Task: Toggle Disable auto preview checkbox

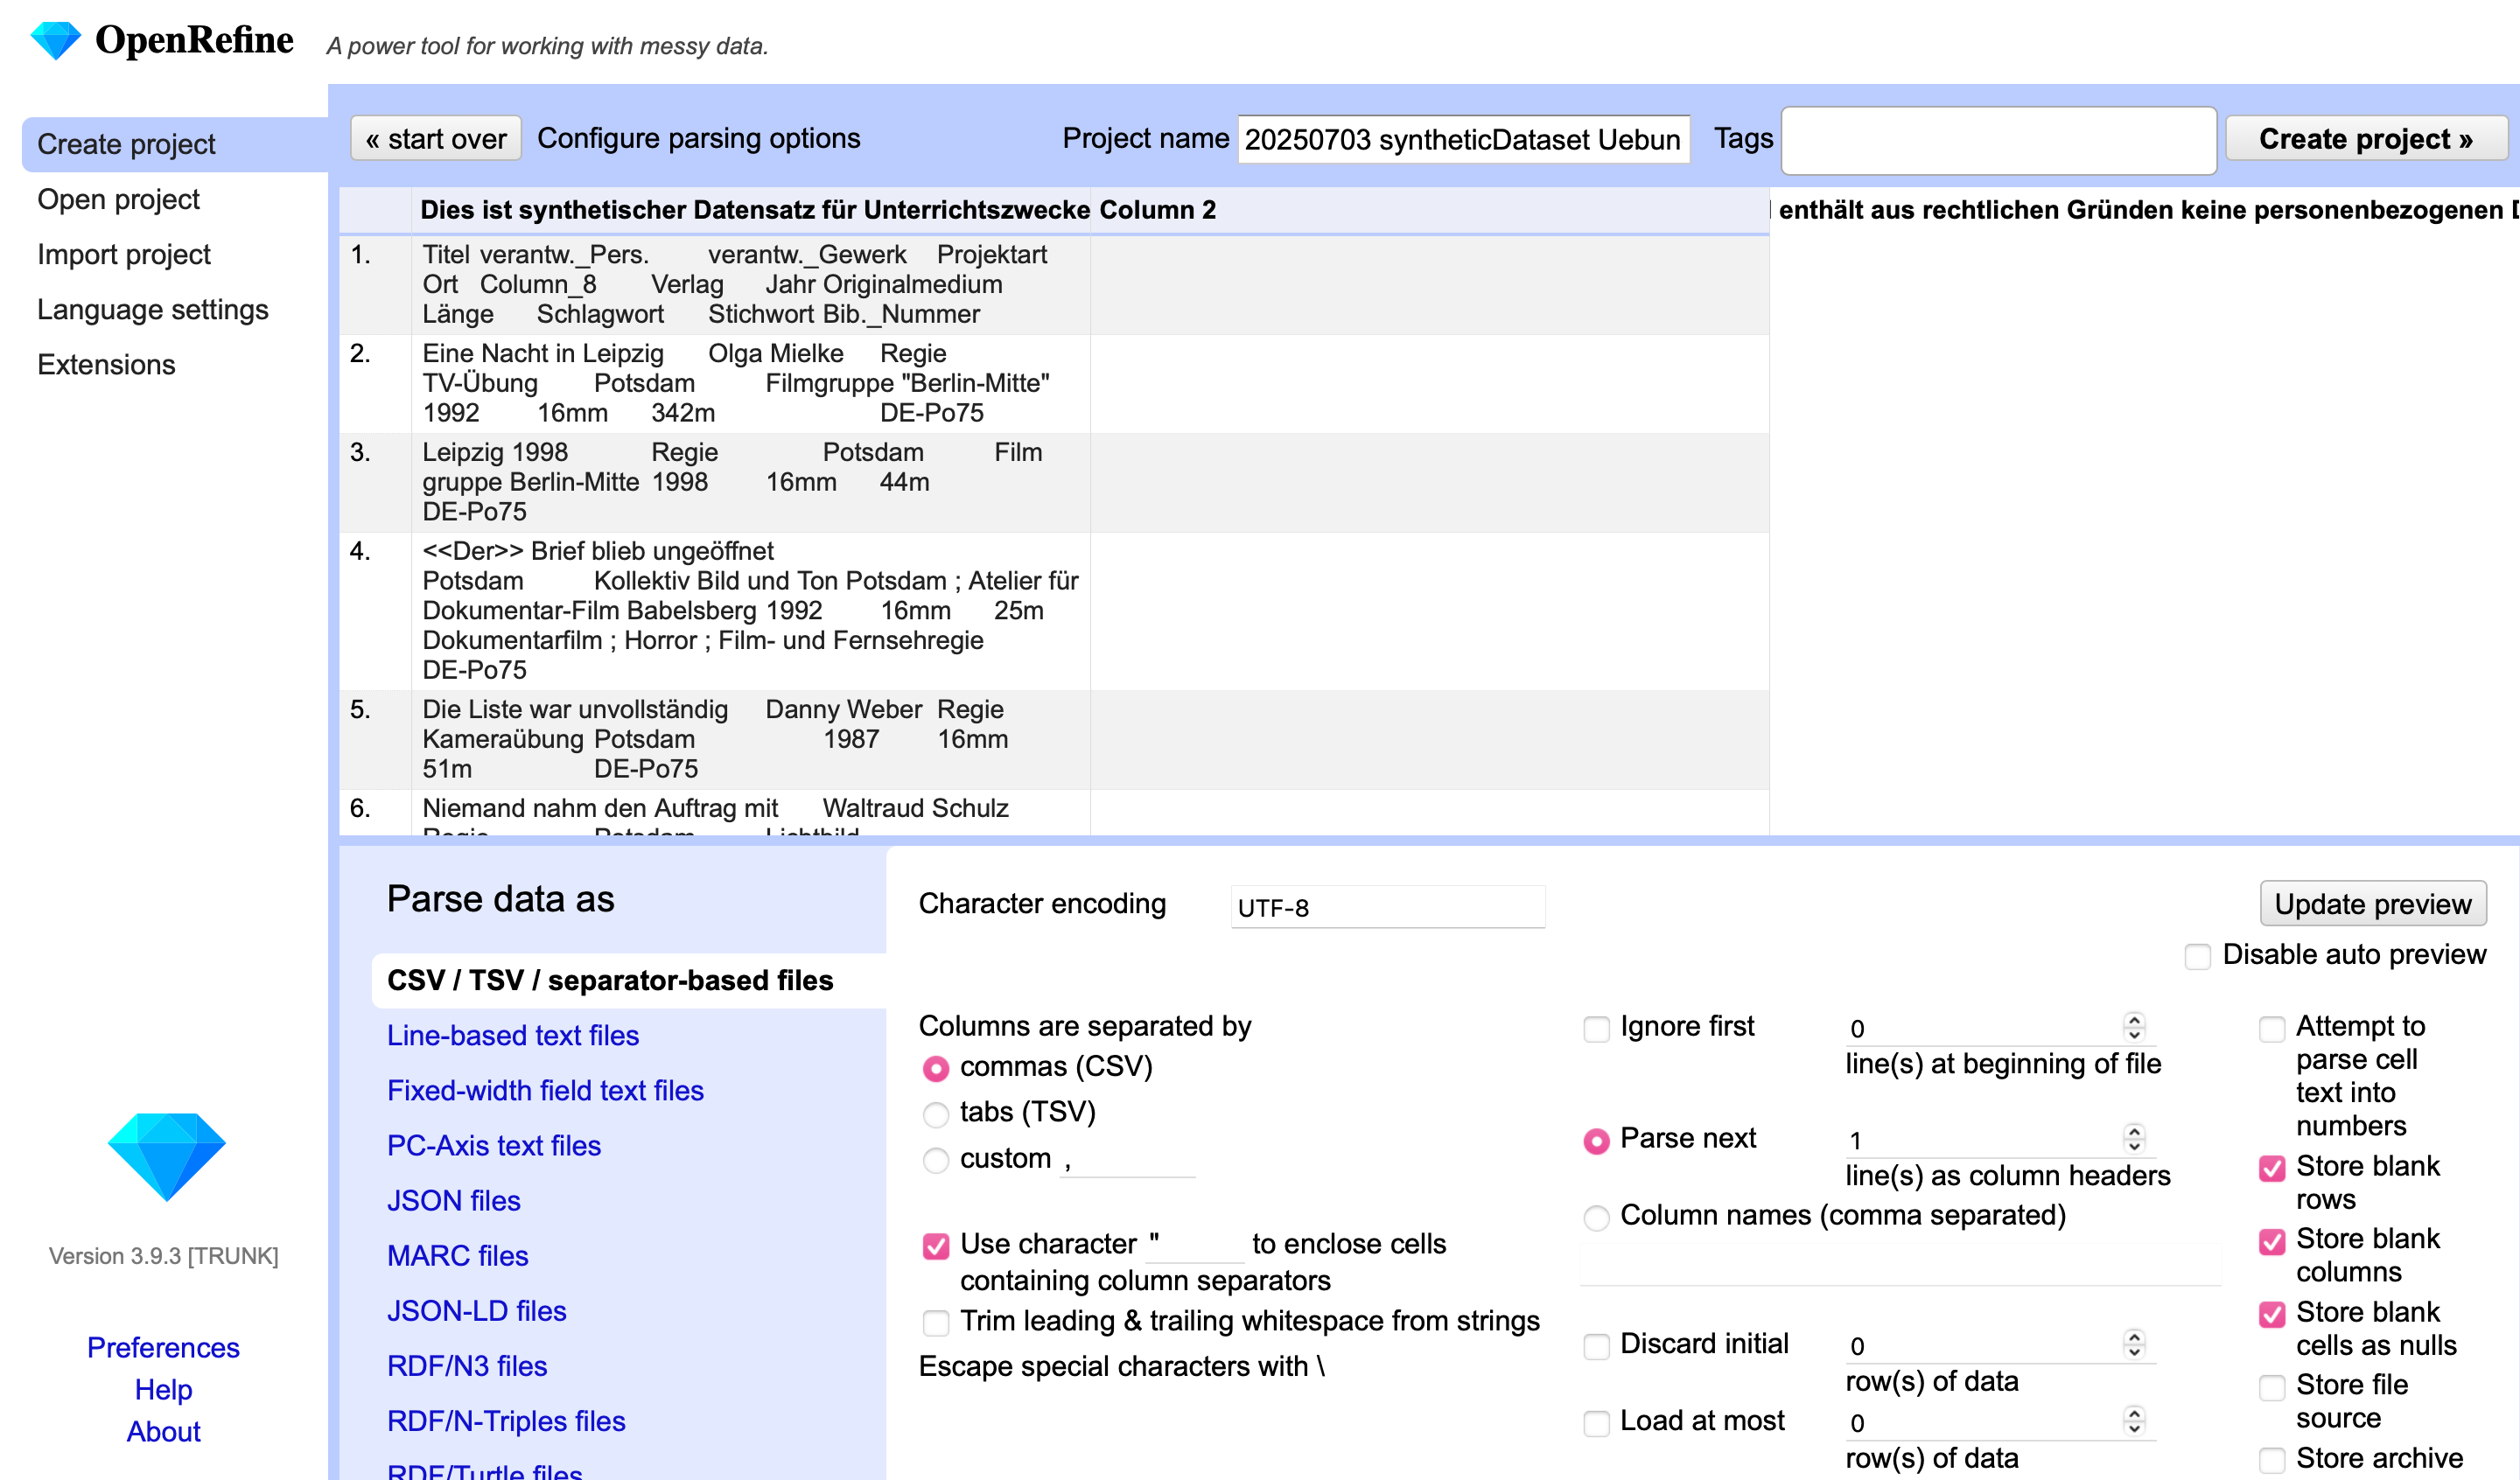Action: pos(2198,956)
